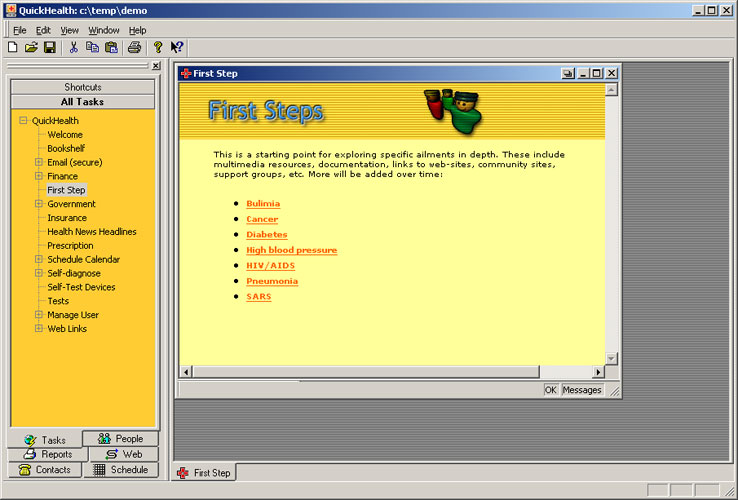The height and width of the screenshot is (500, 738).
Task: Click the vertical scrollbar down arrow in First Step
Action: point(612,358)
